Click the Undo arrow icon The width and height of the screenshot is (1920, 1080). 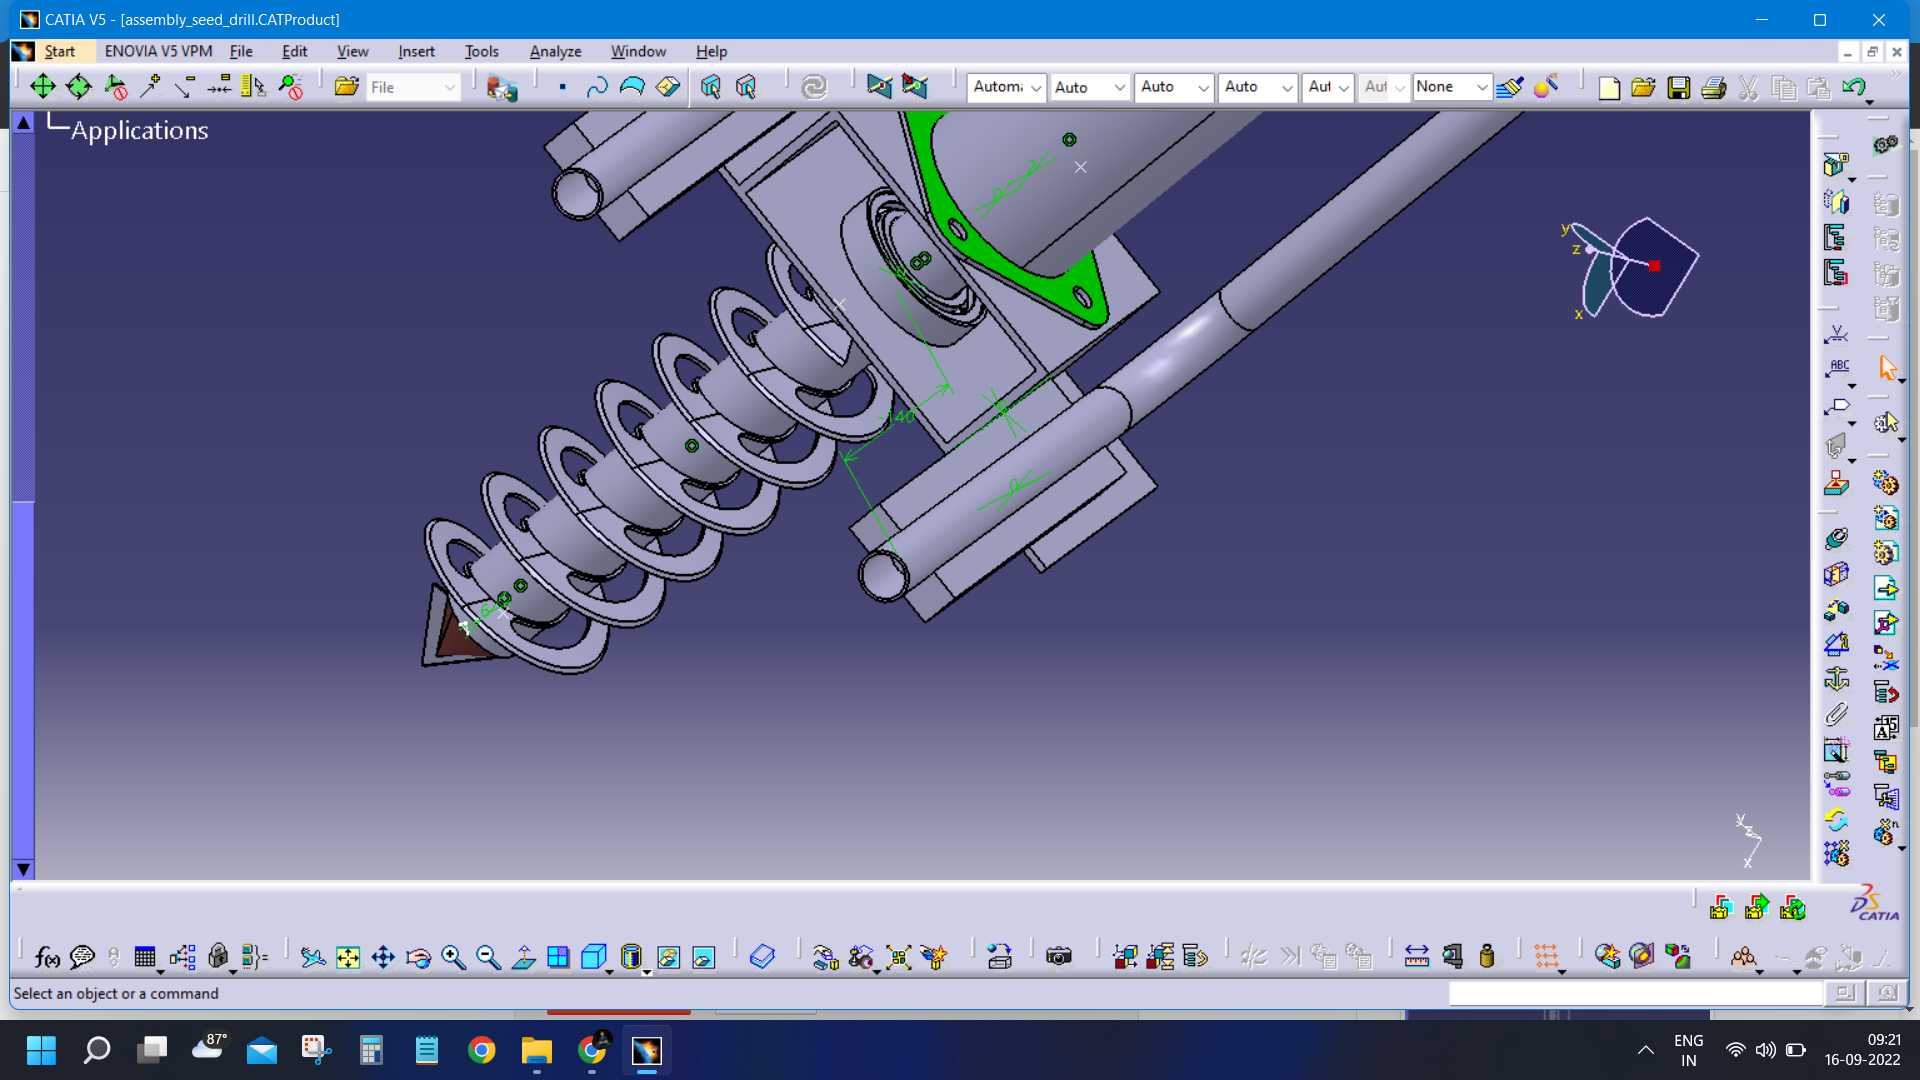(1854, 88)
